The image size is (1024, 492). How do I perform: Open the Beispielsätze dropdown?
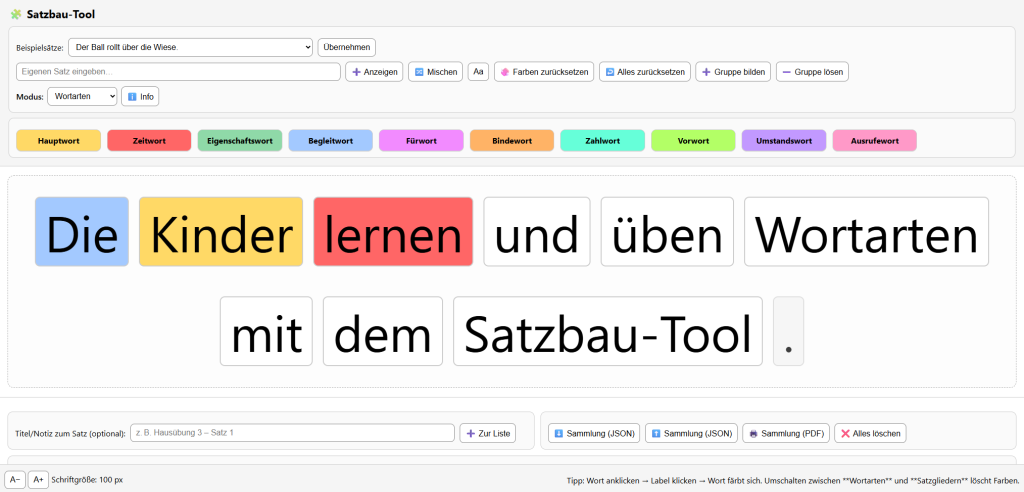[190, 47]
